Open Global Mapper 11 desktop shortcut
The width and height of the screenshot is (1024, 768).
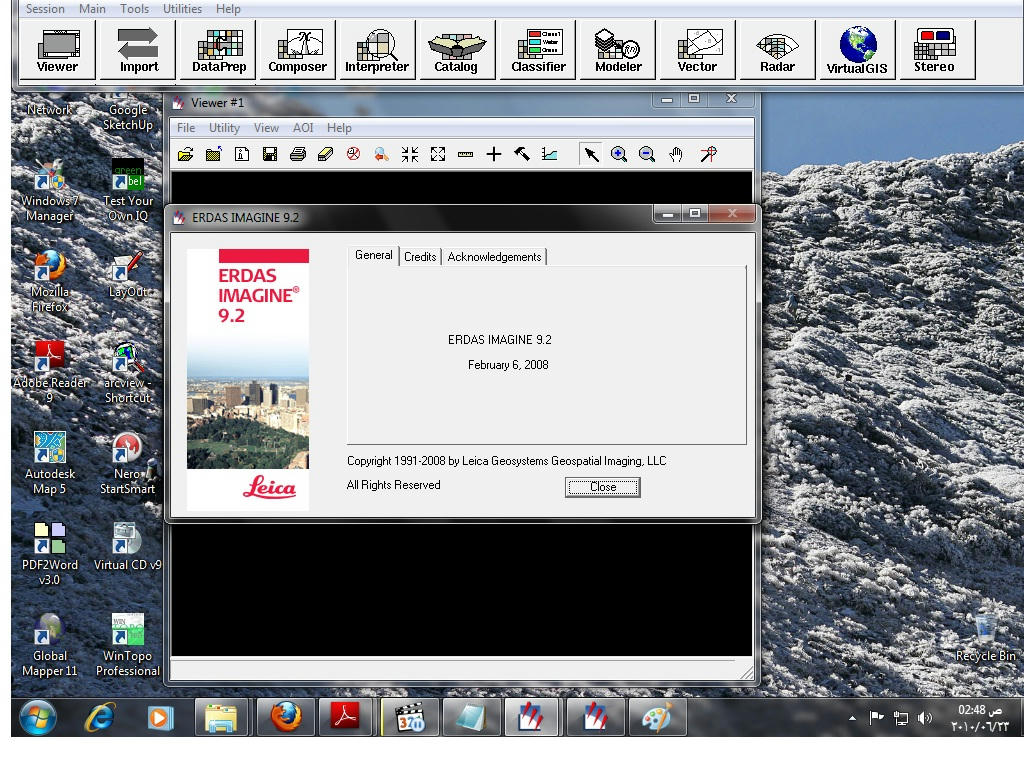click(x=50, y=645)
